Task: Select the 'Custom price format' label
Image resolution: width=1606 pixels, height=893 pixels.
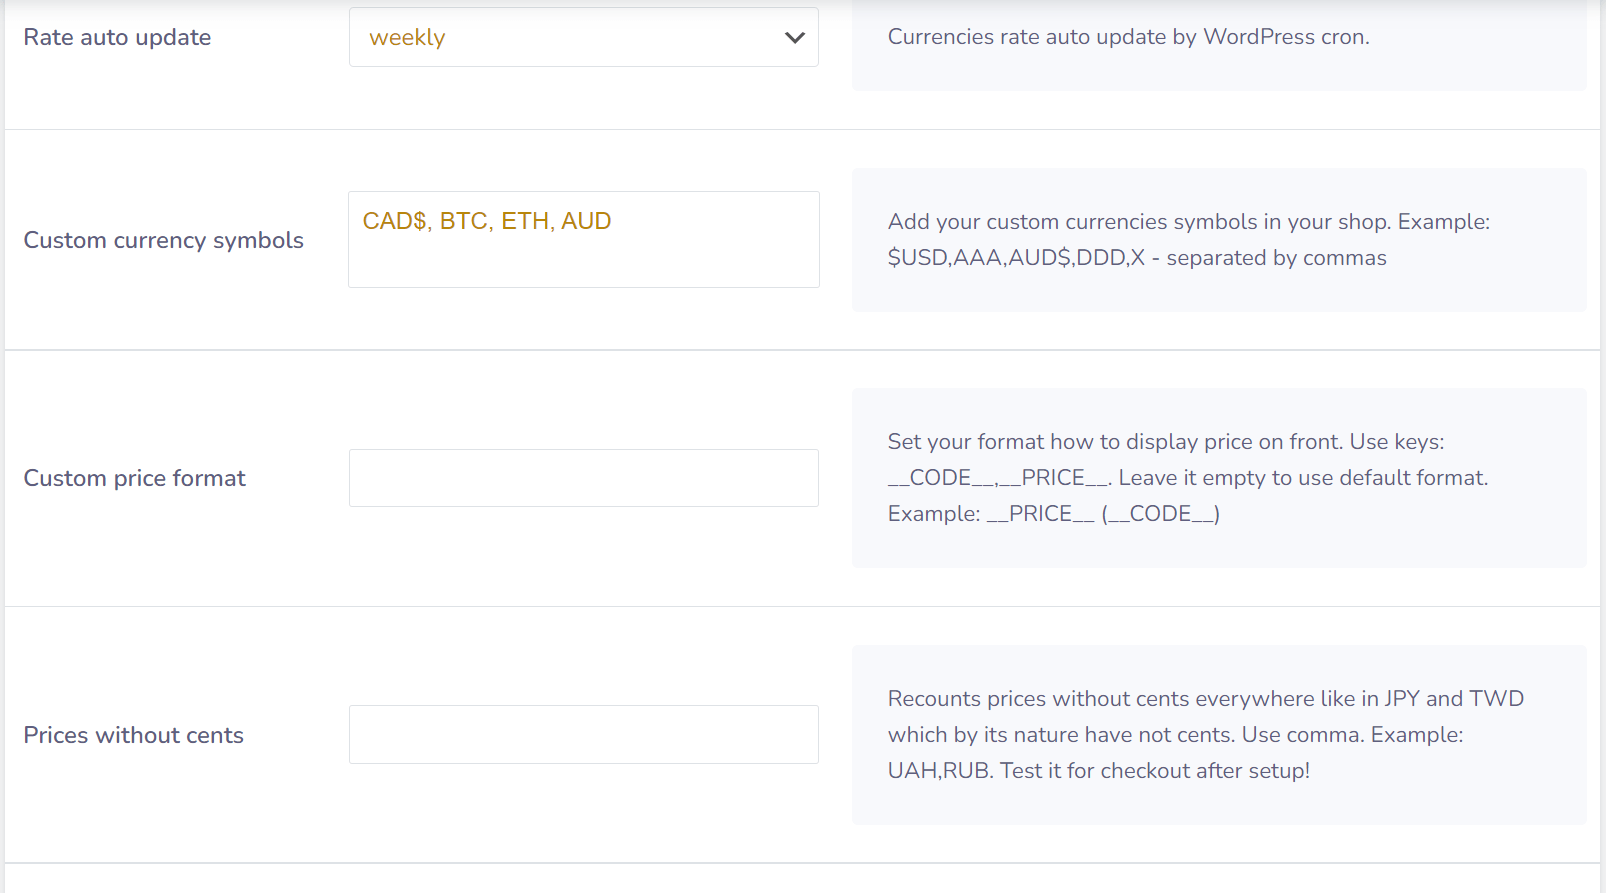Action: point(134,479)
